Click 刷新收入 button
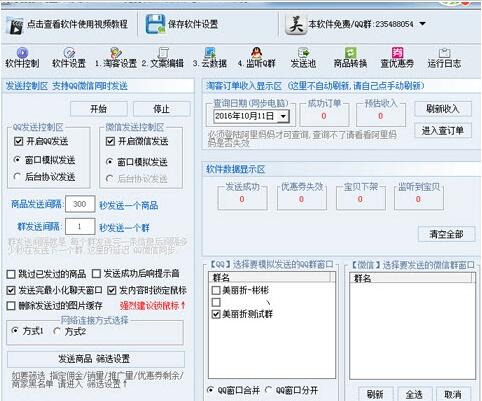The image size is (482, 401). [443, 109]
